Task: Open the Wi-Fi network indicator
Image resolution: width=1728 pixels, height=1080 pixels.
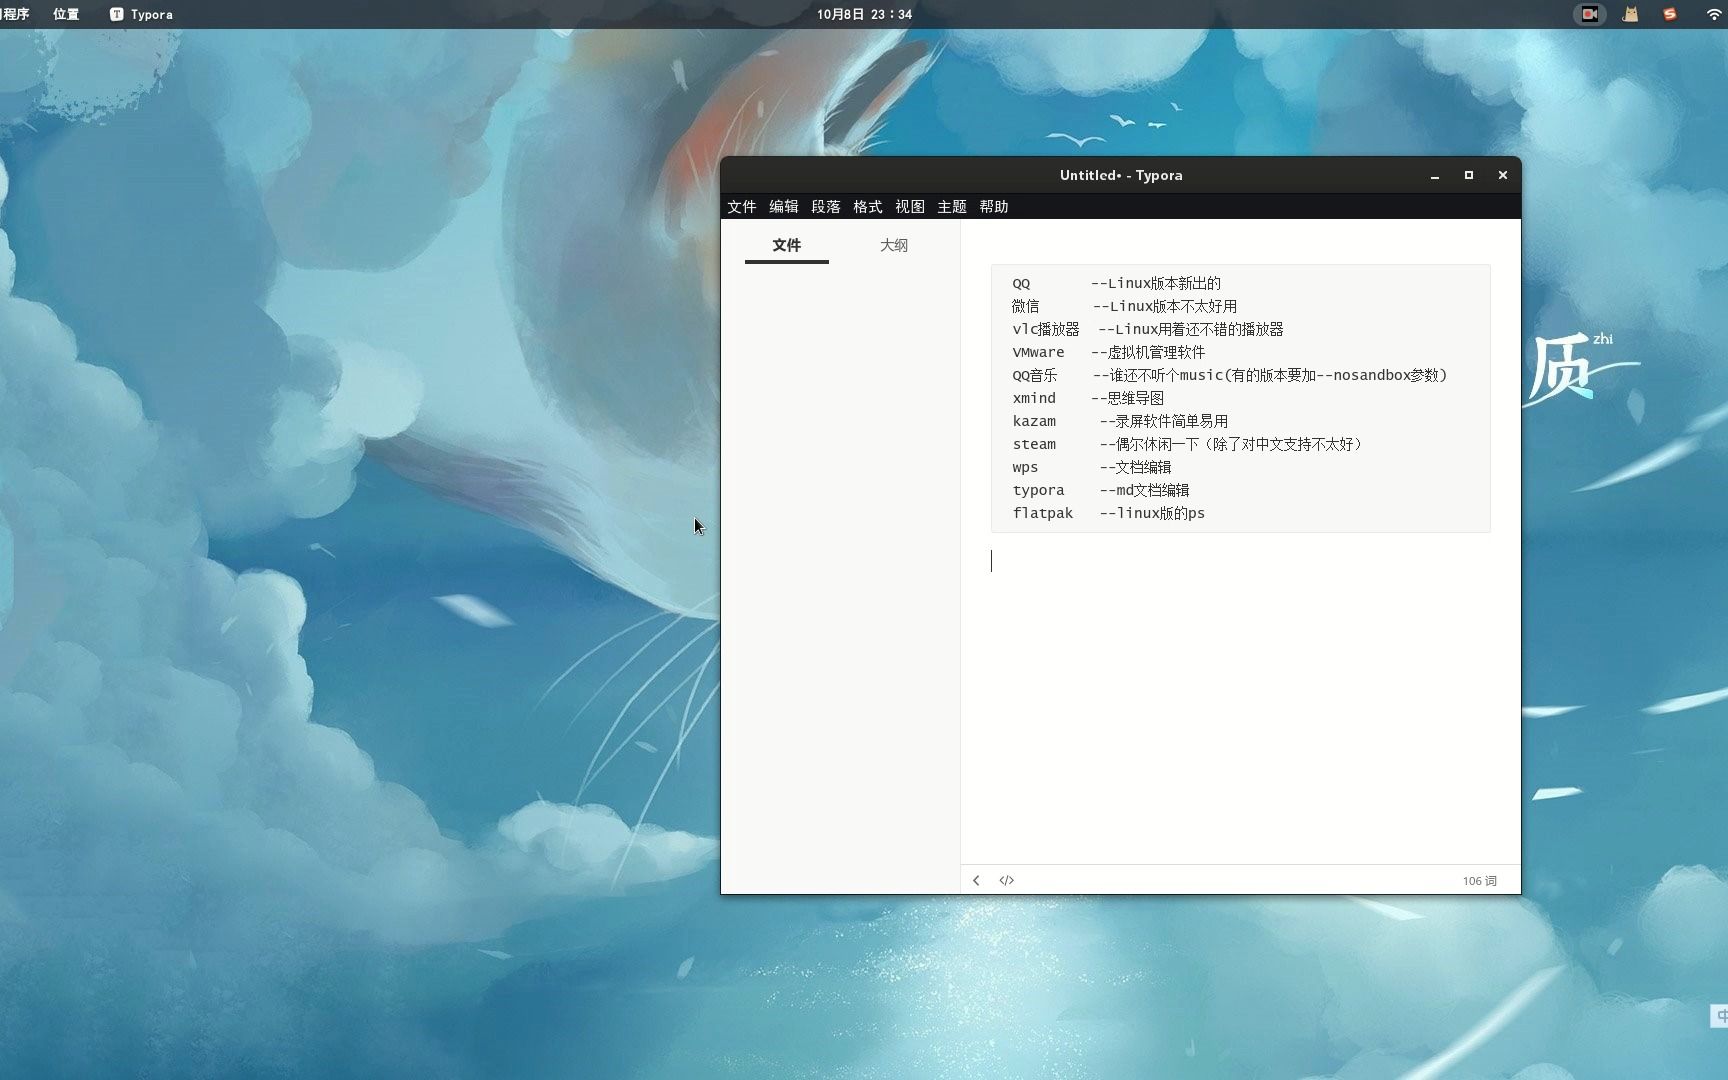Action: tap(1713, 14)
